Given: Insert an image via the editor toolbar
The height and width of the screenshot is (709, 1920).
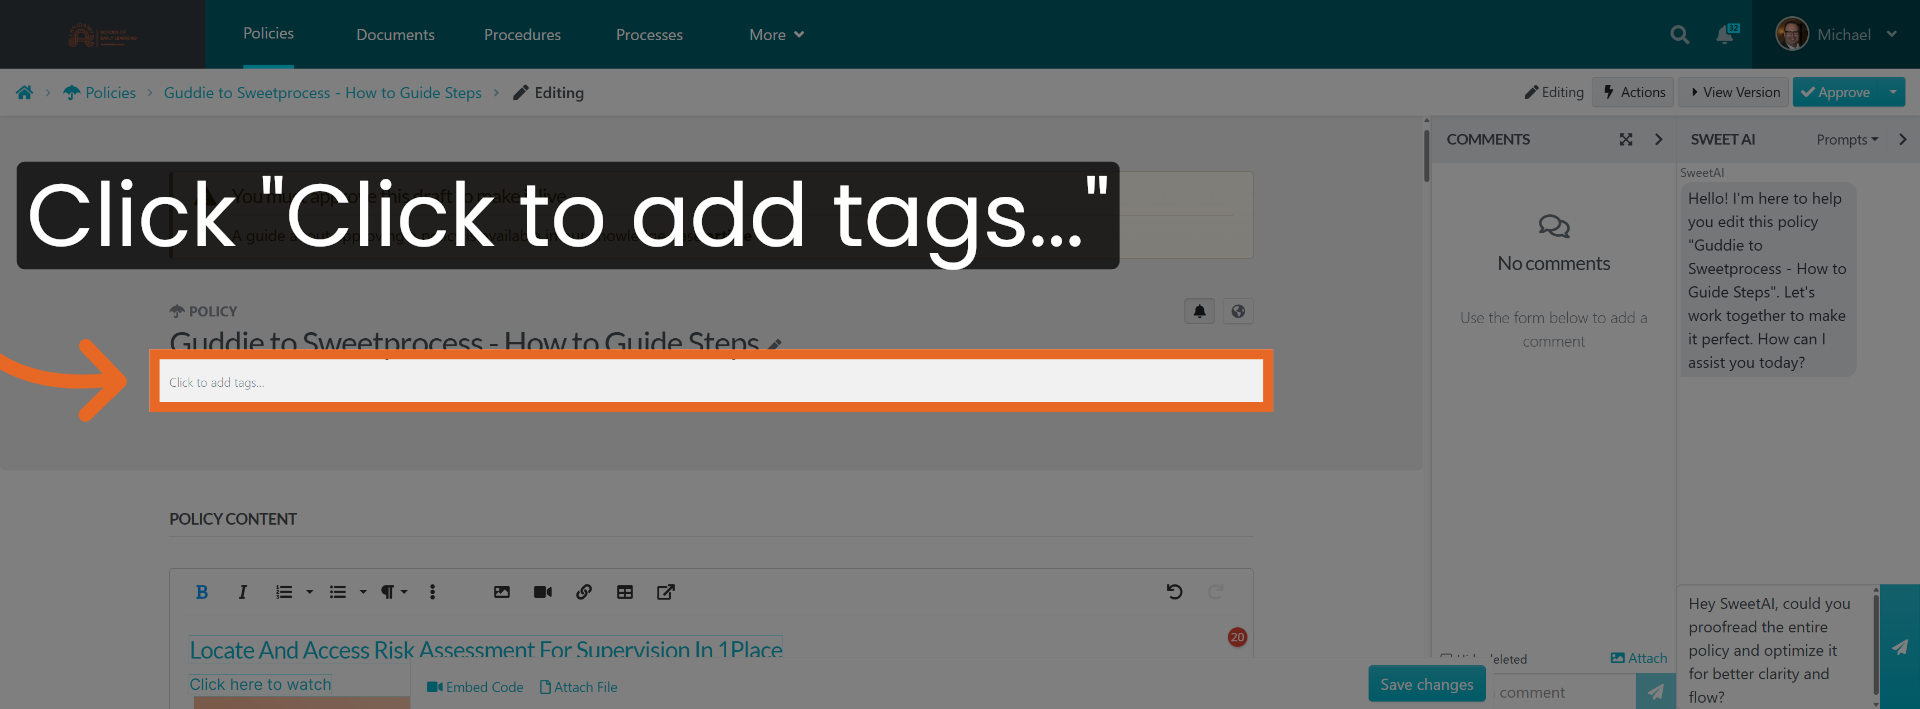Looking at the screenshot, I should click(x=502, y=592).
